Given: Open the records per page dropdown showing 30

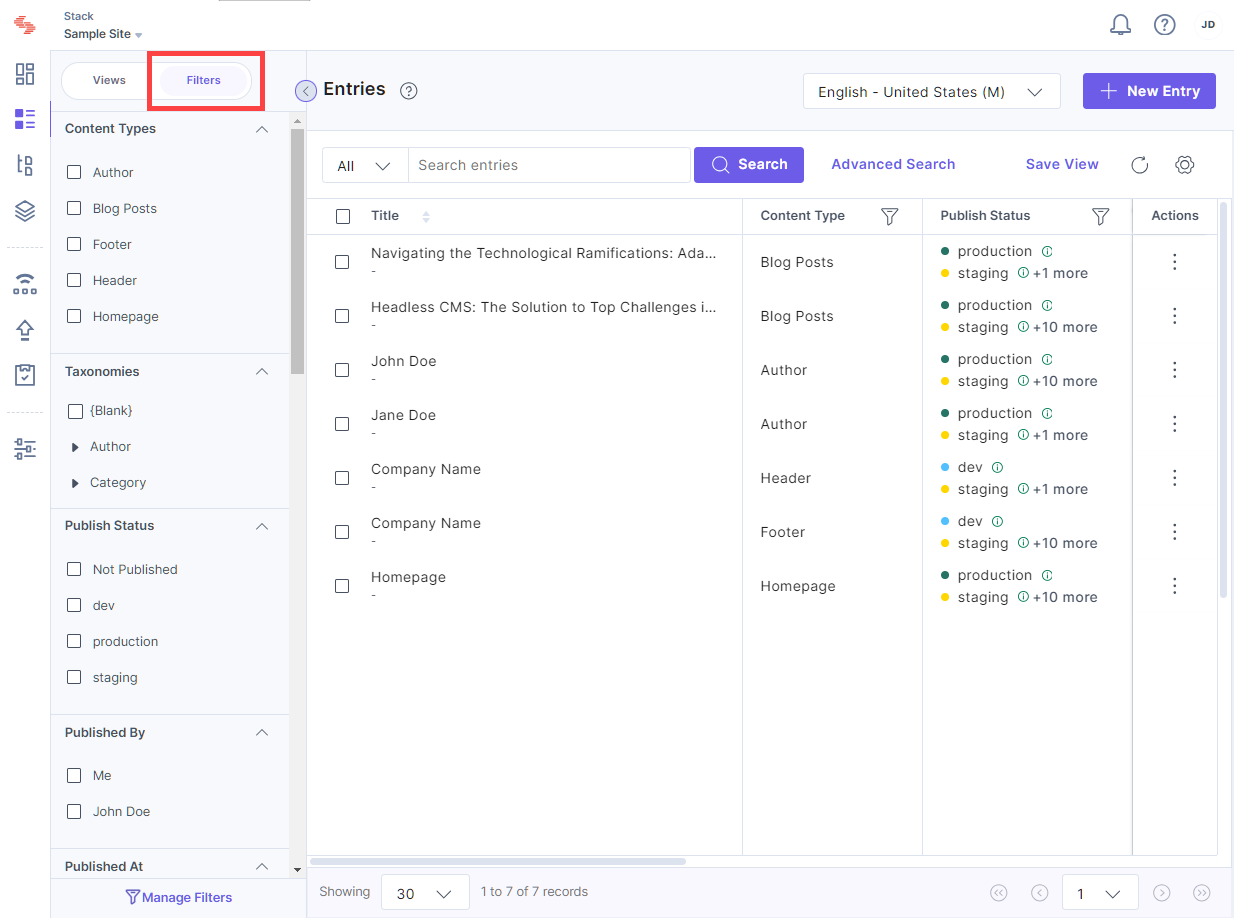Looking at the screenshot, I should [425, 893].
